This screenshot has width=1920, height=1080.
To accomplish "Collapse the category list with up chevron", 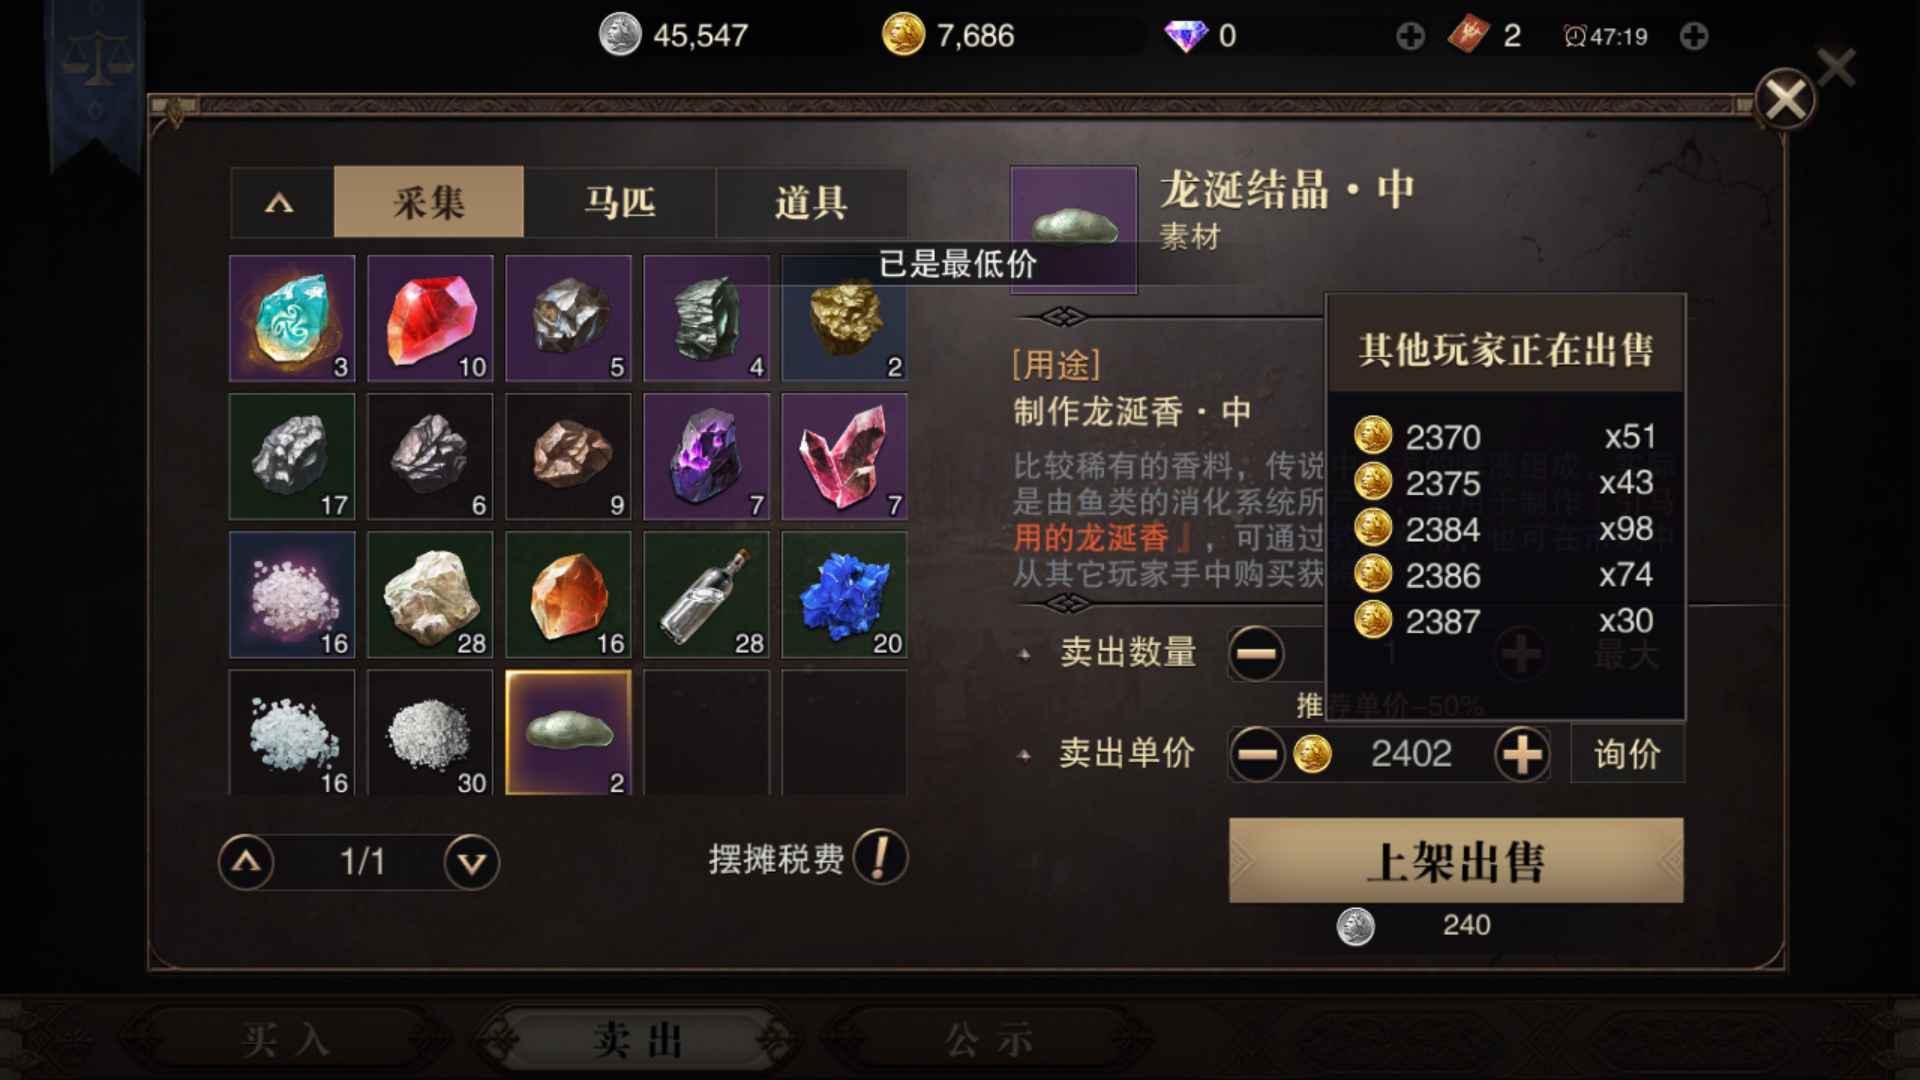I will (280, 203).
